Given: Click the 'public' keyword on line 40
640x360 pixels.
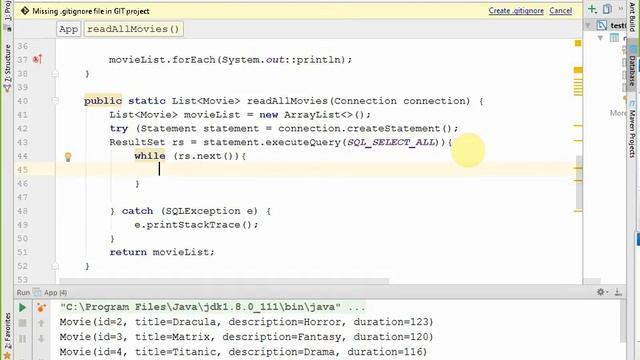Looking at the screenshot, I should [103, 101].
